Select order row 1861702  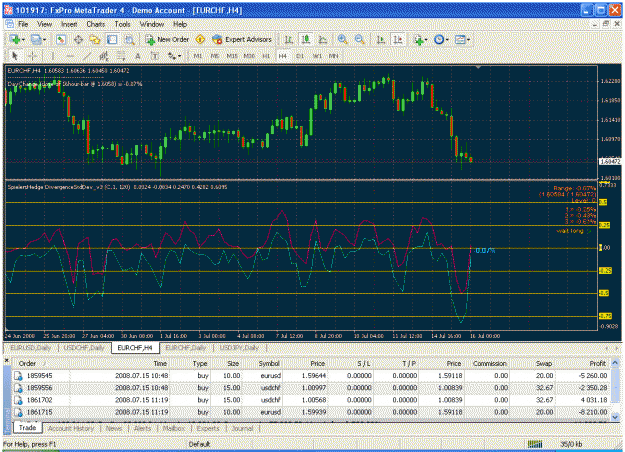click(x=311, y=400)
